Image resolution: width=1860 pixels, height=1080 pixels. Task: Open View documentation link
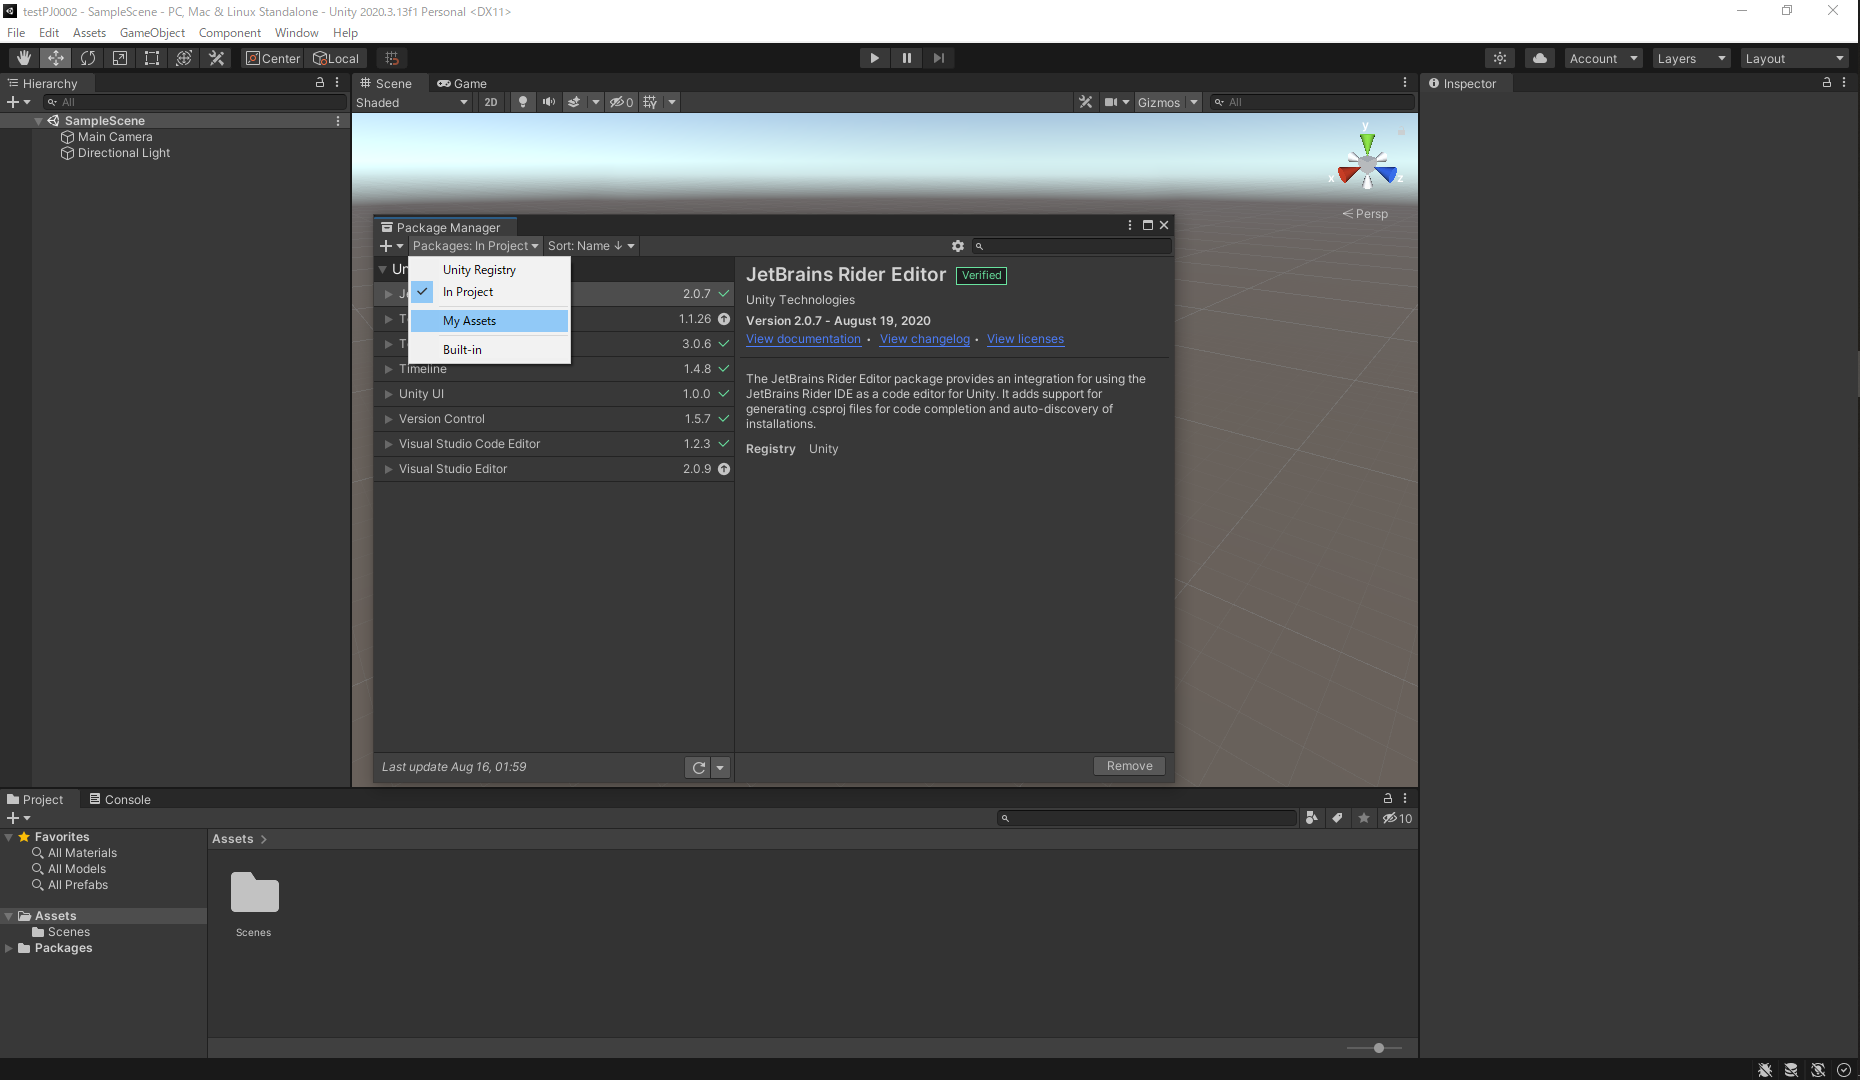tap(803, 339)
